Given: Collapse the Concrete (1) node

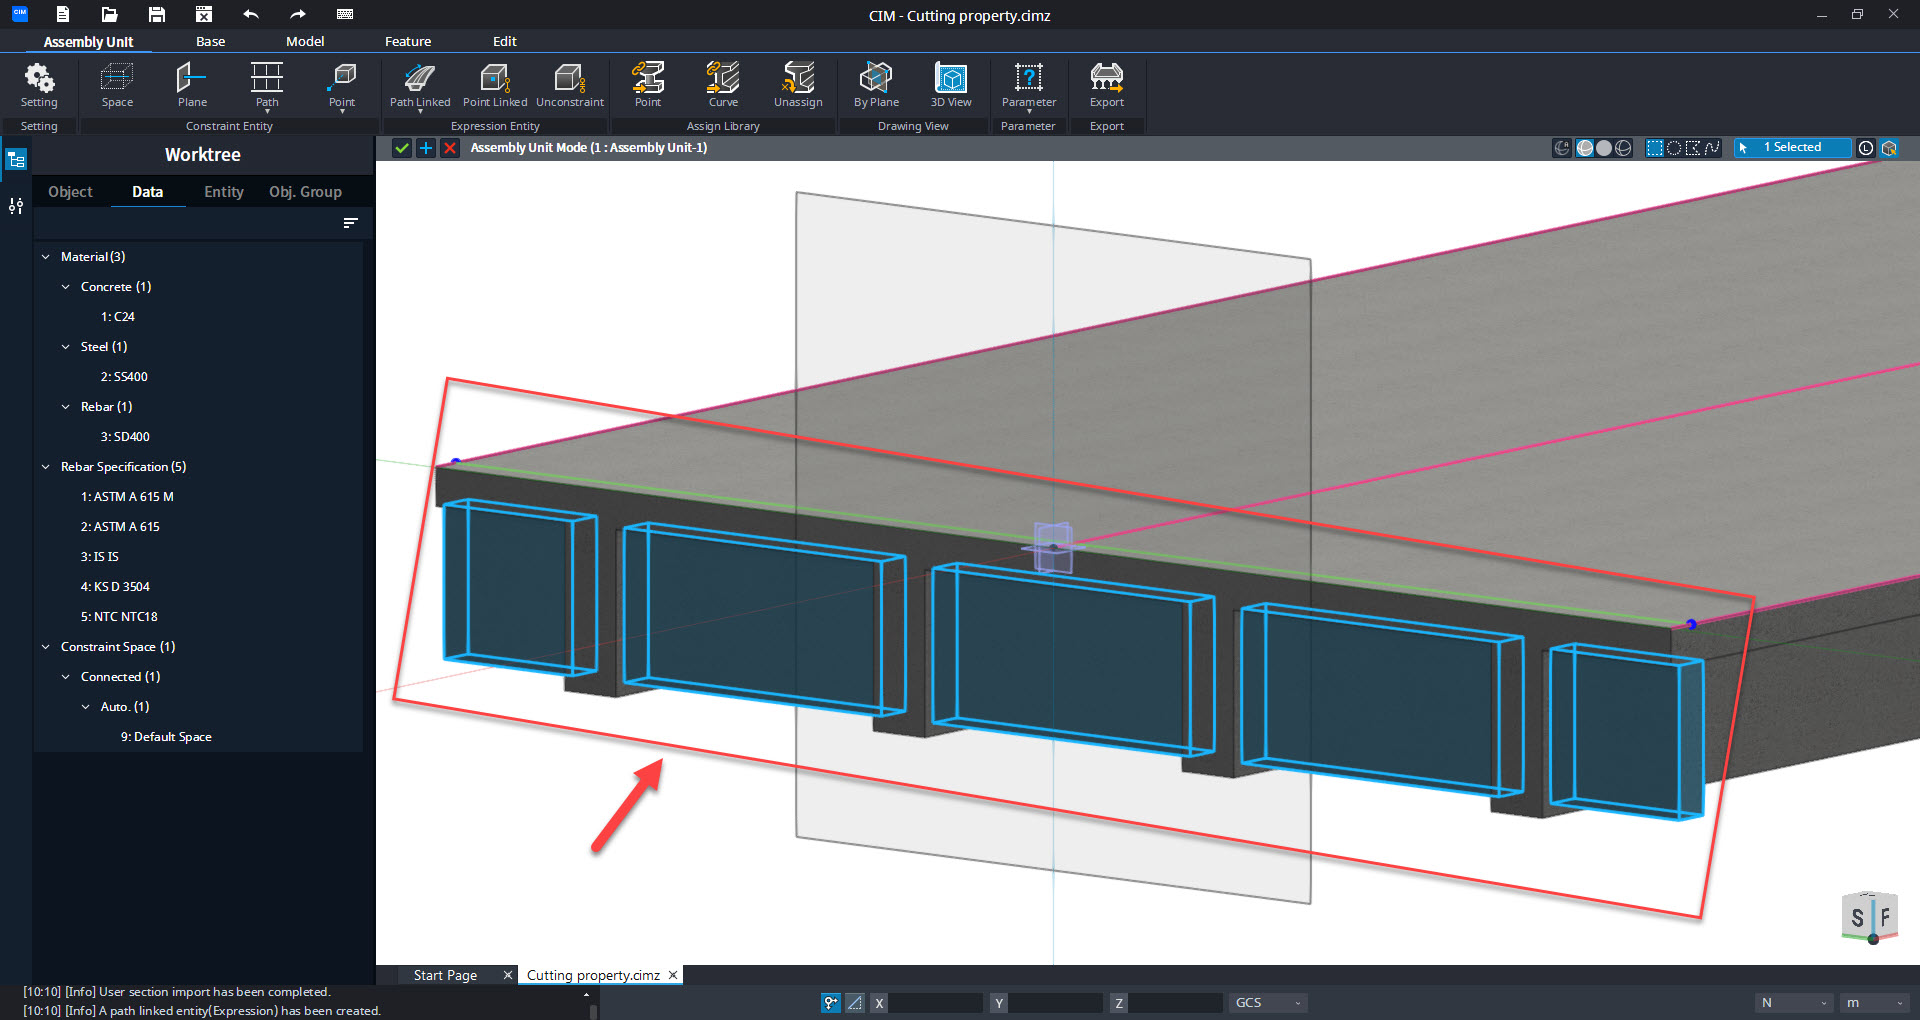Looking at the screenshot, I should pos(66,287).
